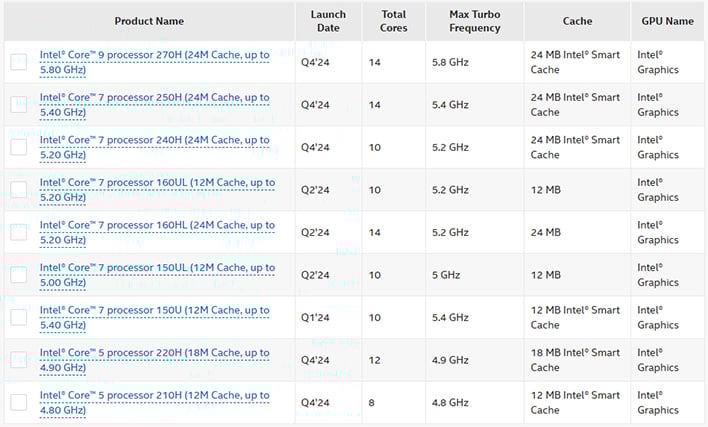Viewport: 708px width, 427px height.
Task: Open the Intel Core 9 processor 270H link
Action: tap(154, 62)
